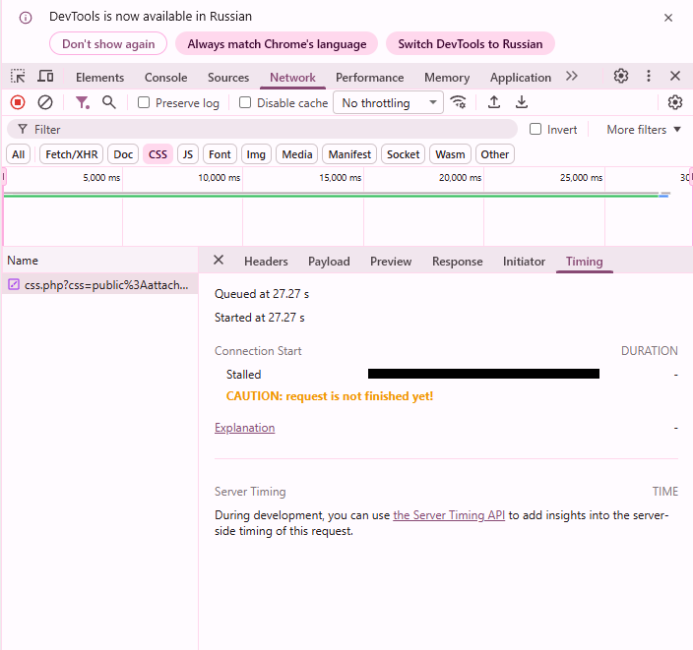Select the Network tab
The image size is (693, 650).
(x=293, y=77)
